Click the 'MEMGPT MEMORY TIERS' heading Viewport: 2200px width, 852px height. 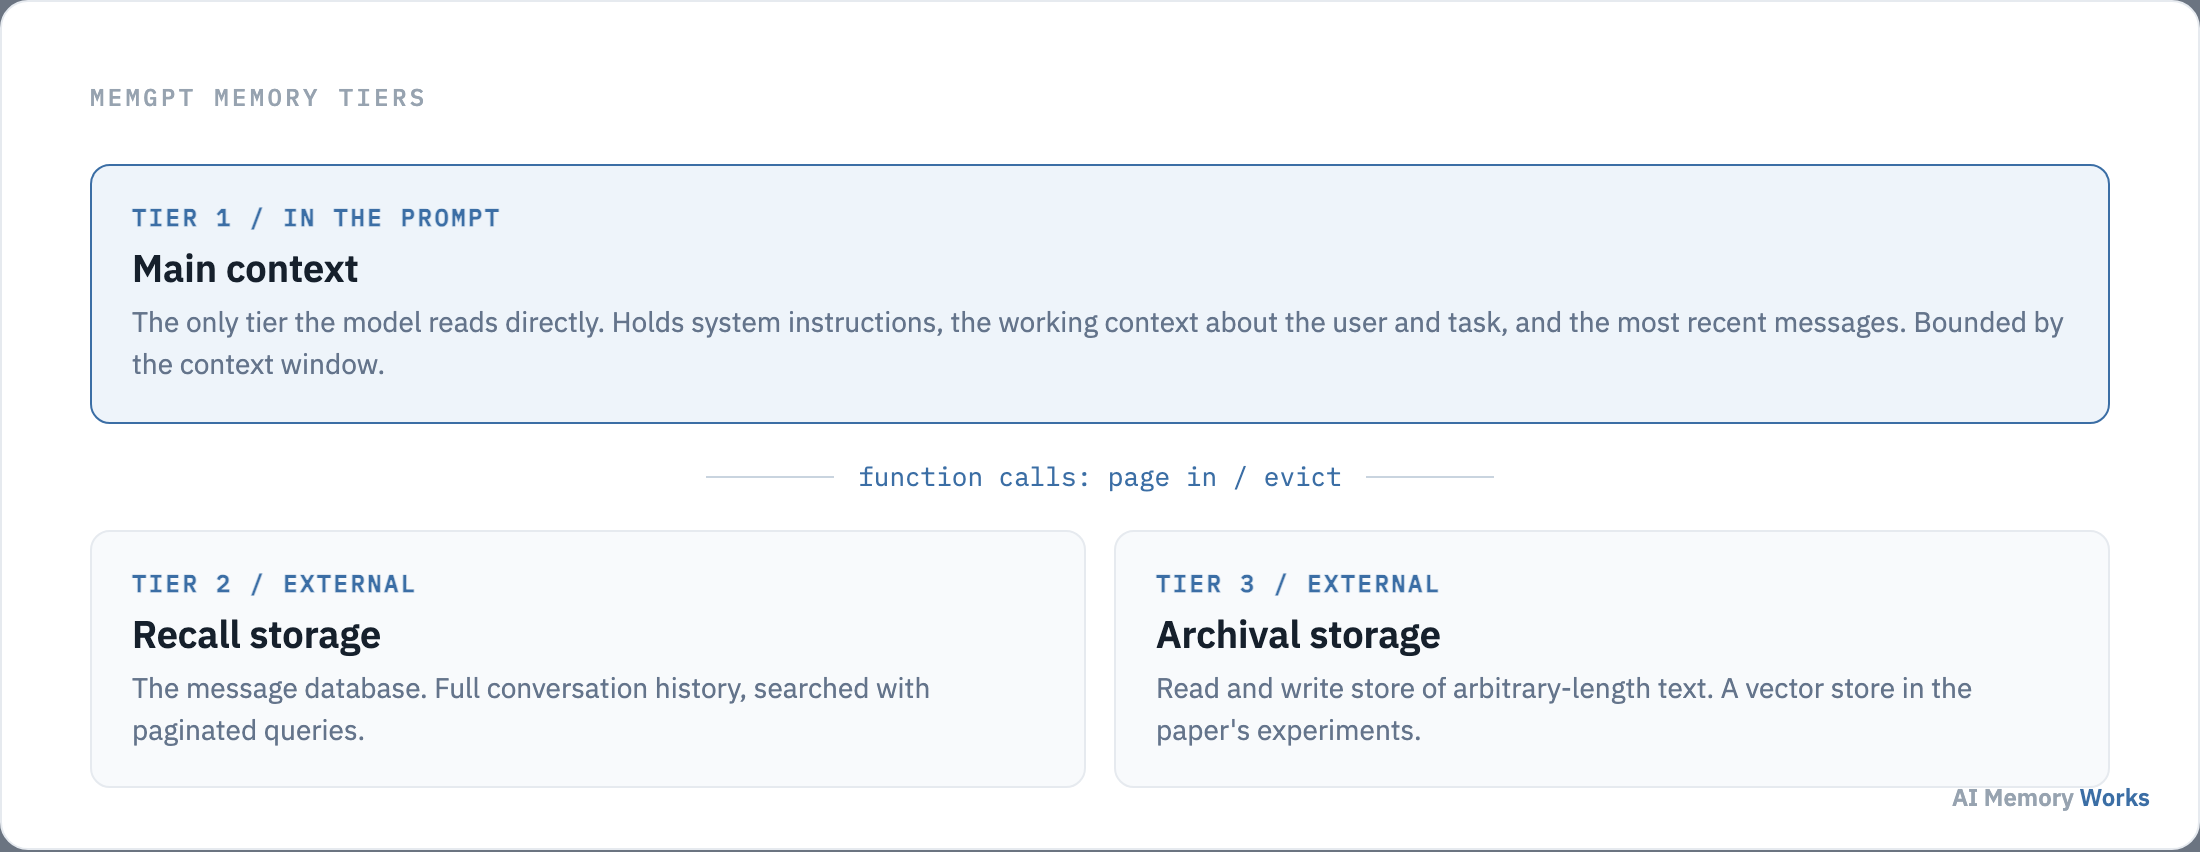tap(258, 98)
